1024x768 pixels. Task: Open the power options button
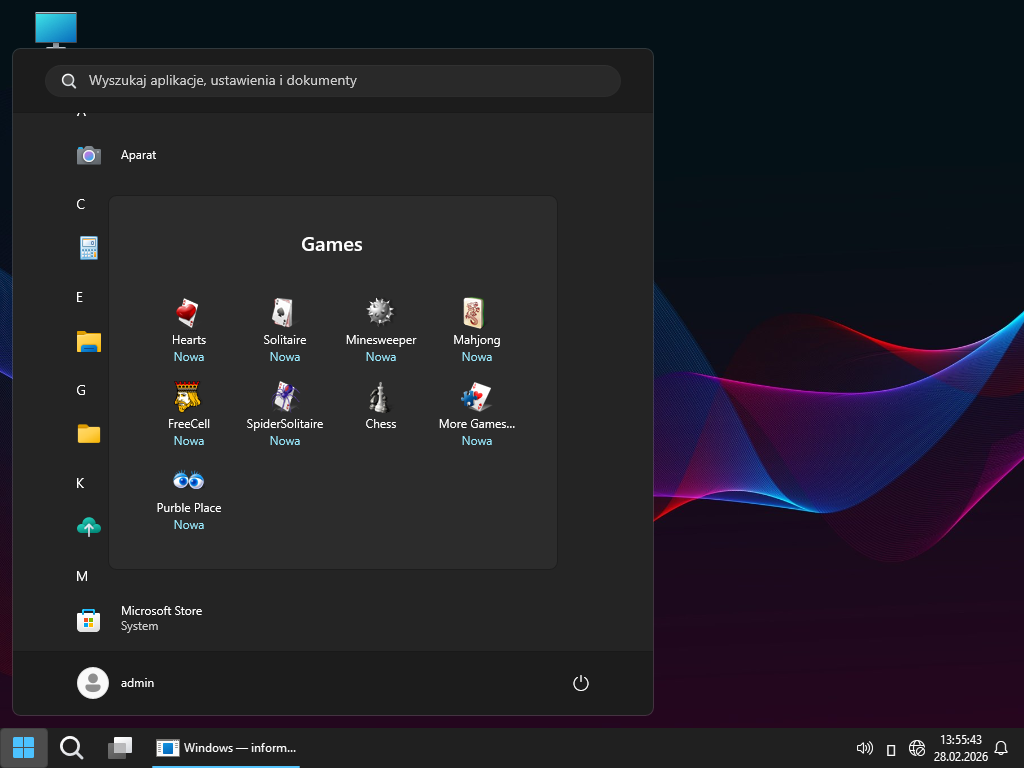[581, 683]
